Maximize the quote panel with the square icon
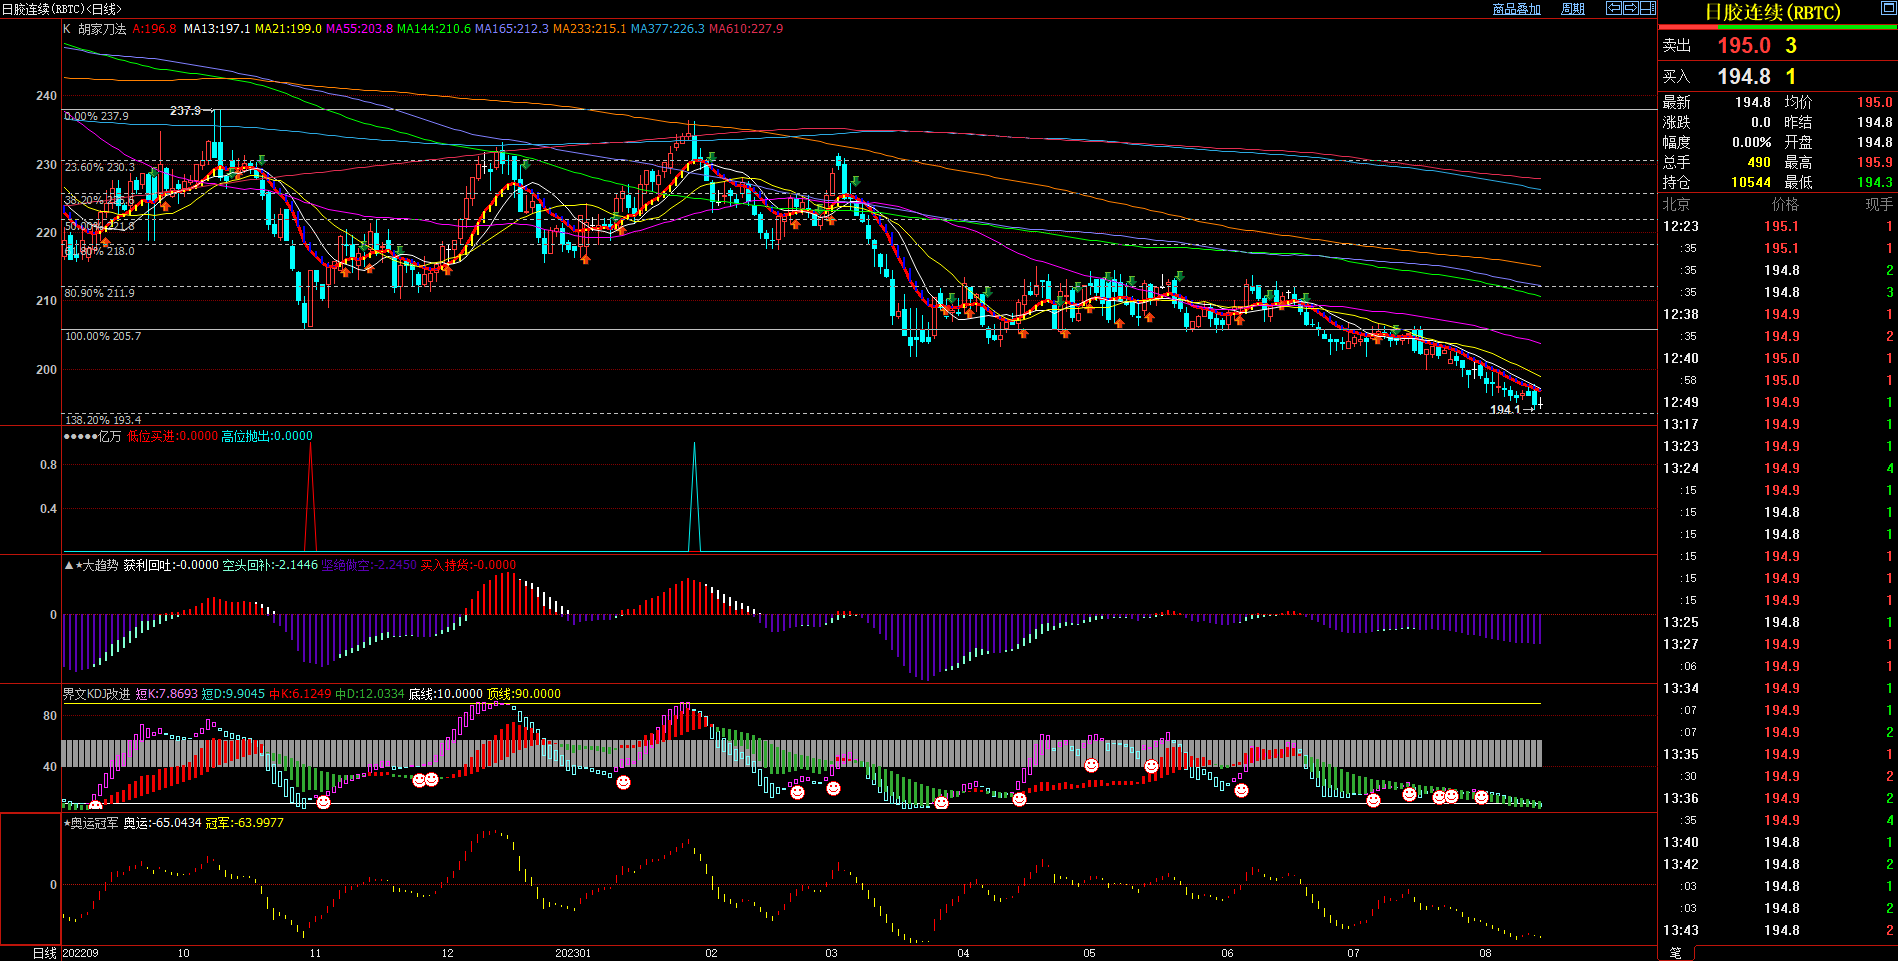Image resolution: width=1898 pixels, height=961 pixels. (1887, 9)
